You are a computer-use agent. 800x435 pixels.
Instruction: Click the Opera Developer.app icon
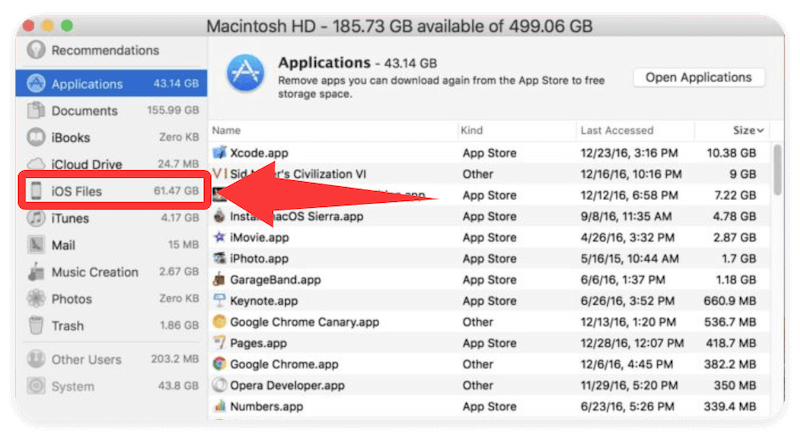pyautogui.click(x=219, y=385)
